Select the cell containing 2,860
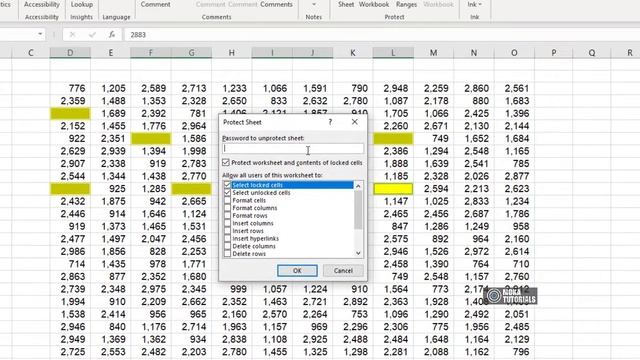Viewport: 640px width, 360px height. 474,88
